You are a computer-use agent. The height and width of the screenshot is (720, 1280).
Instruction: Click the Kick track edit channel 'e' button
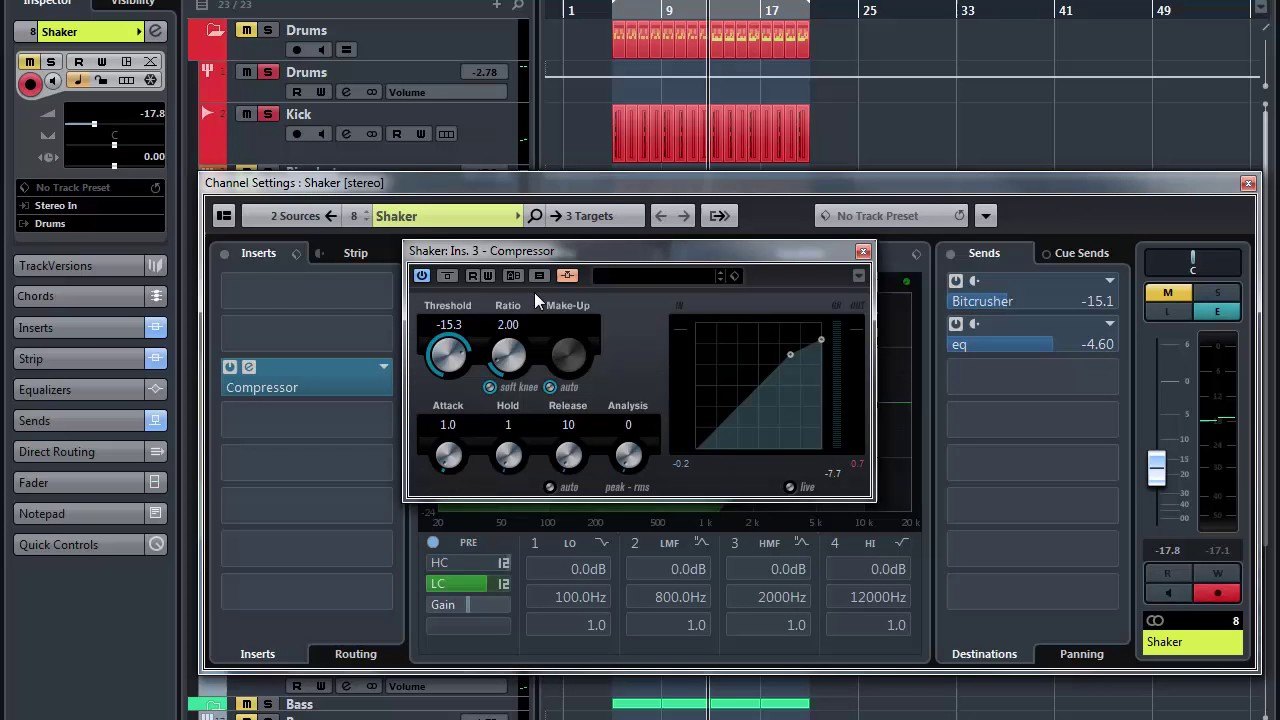(x=346, y=134)
